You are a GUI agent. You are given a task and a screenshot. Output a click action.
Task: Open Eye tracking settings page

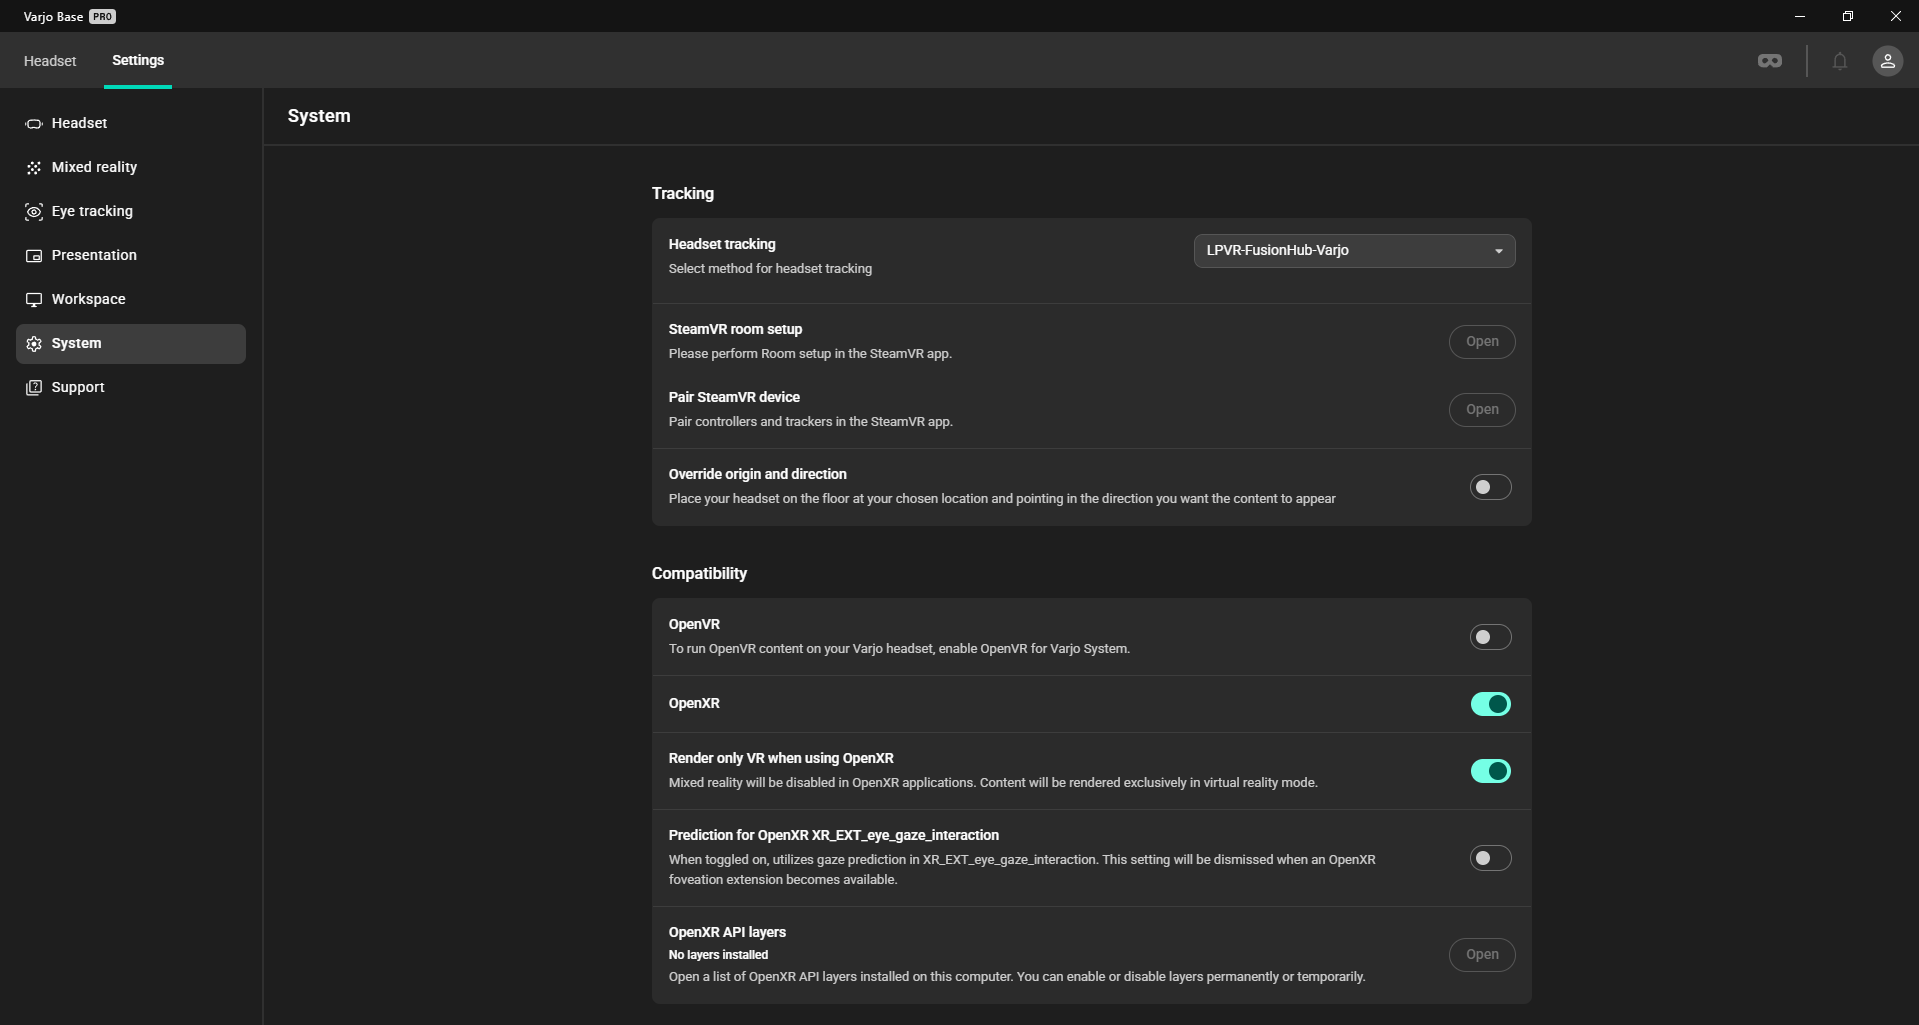pyautogui.click(x=131, y=212)
